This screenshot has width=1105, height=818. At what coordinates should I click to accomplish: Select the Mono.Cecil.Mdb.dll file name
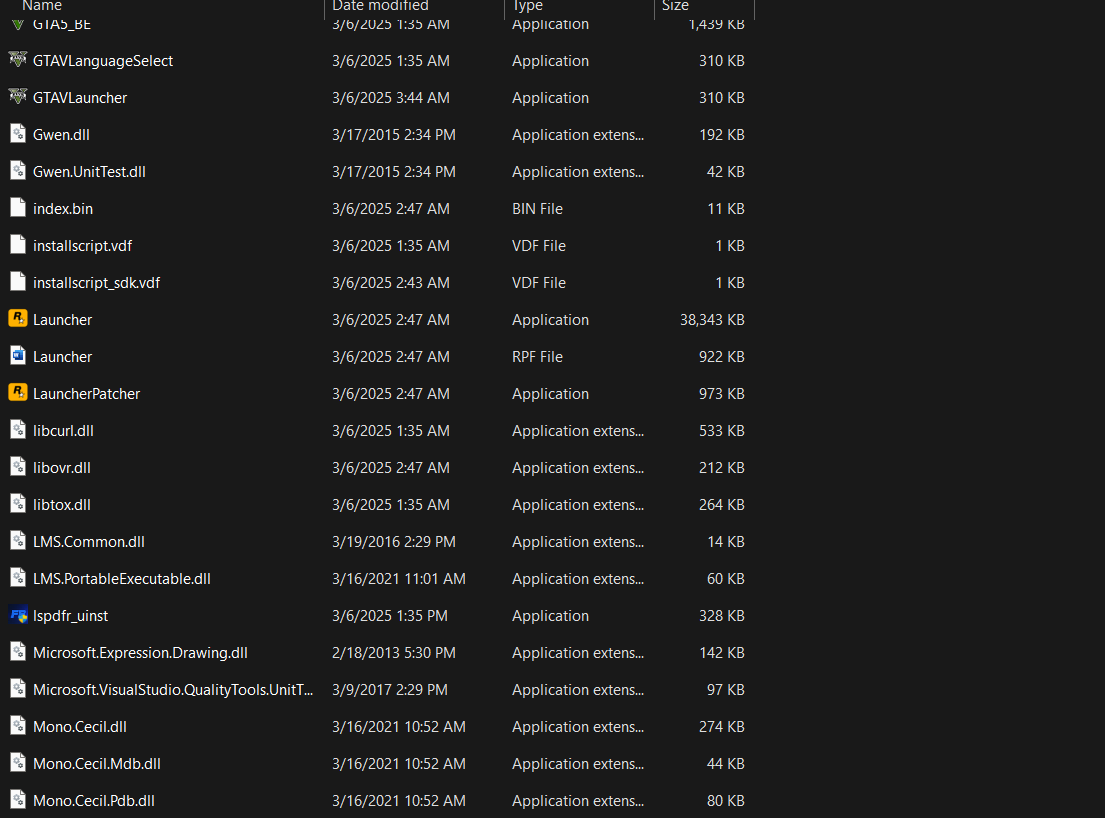(97, 764)
